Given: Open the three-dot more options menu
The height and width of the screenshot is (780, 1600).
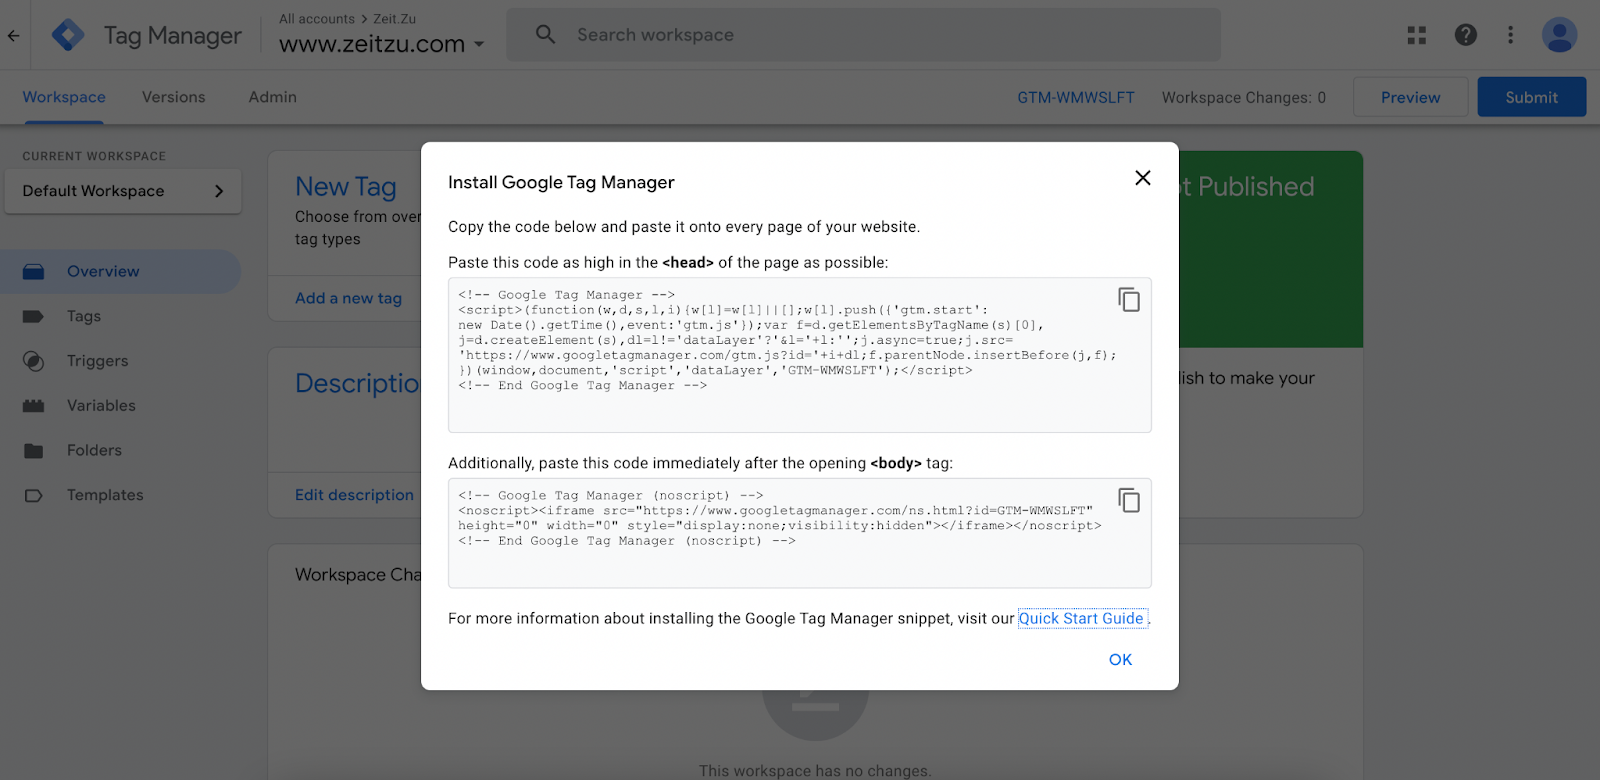Looking at the screenshot, I should pos(1510,35).
